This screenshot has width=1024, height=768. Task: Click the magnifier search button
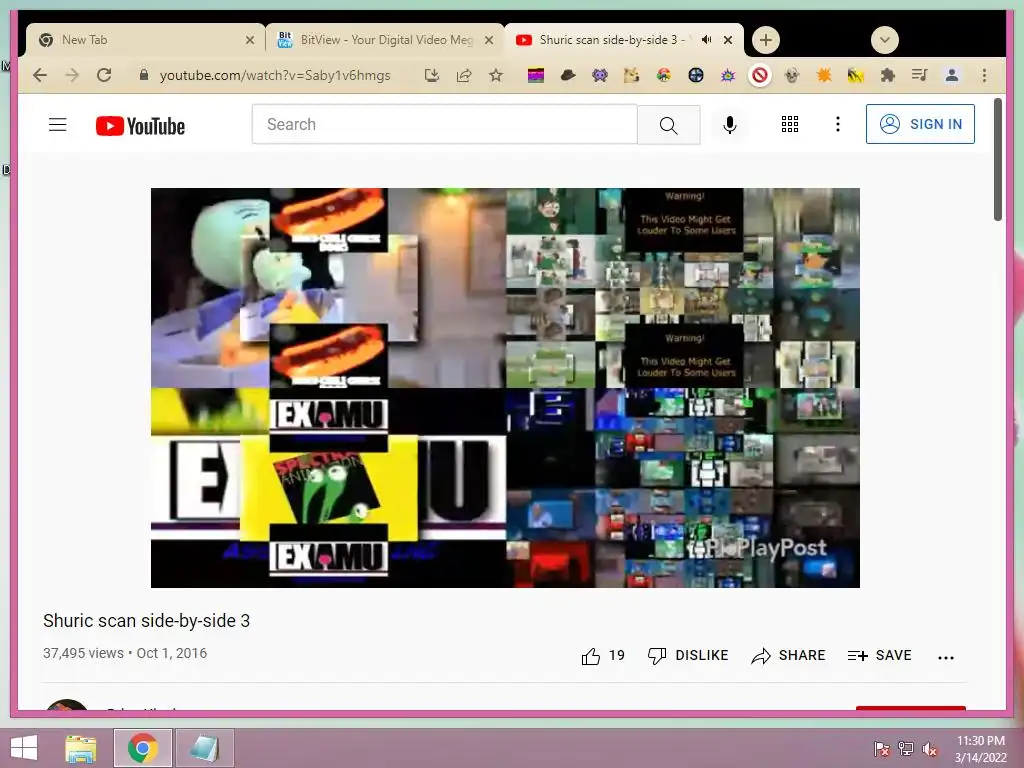coord(669,125)
